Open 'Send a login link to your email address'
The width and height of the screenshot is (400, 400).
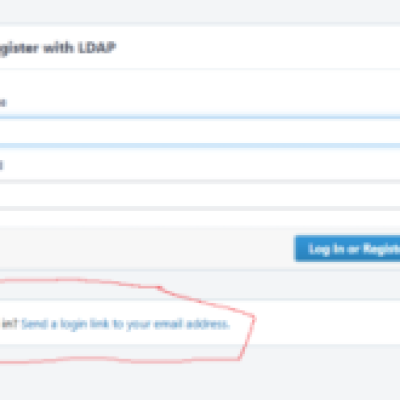pos(126,324)
